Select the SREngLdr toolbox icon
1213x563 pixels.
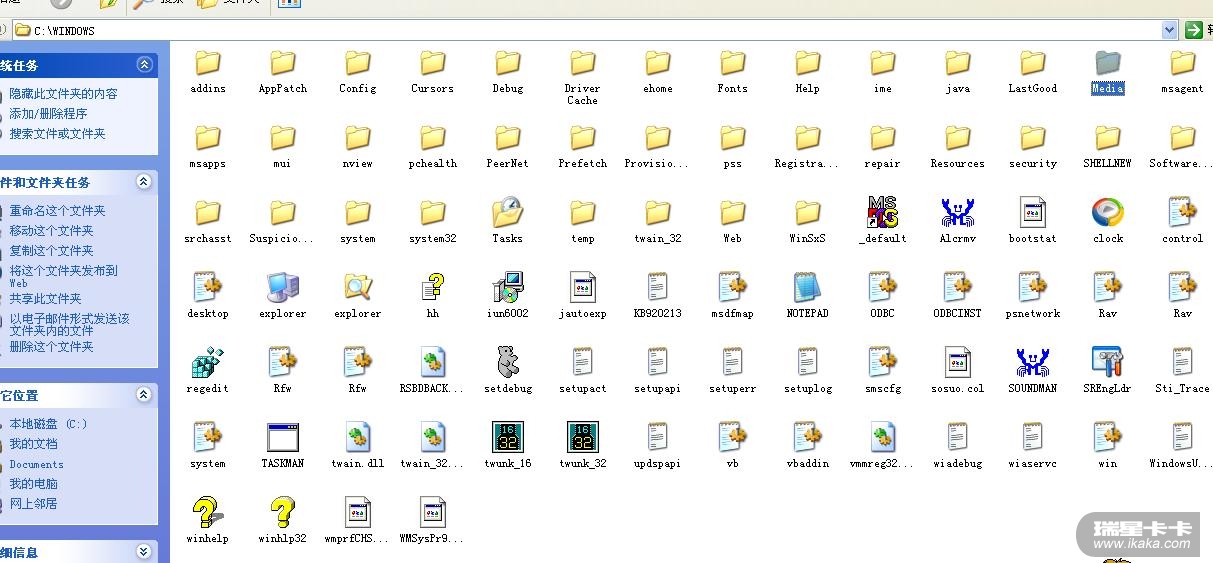[x=1107, y=363]
